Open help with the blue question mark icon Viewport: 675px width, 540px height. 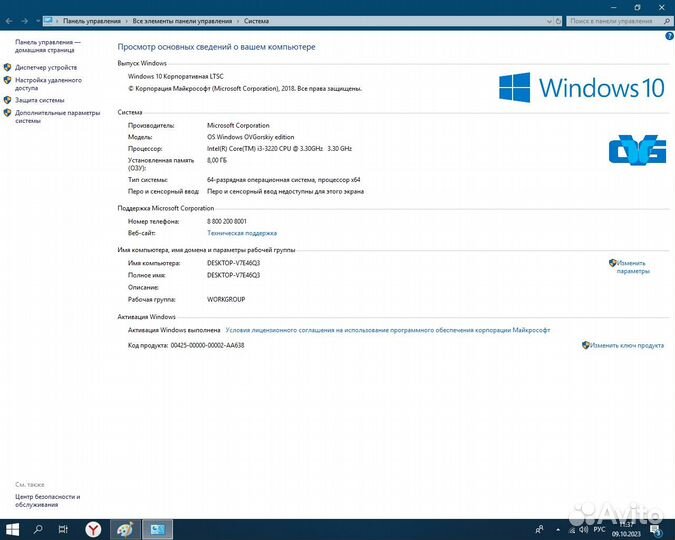[669, 36]
